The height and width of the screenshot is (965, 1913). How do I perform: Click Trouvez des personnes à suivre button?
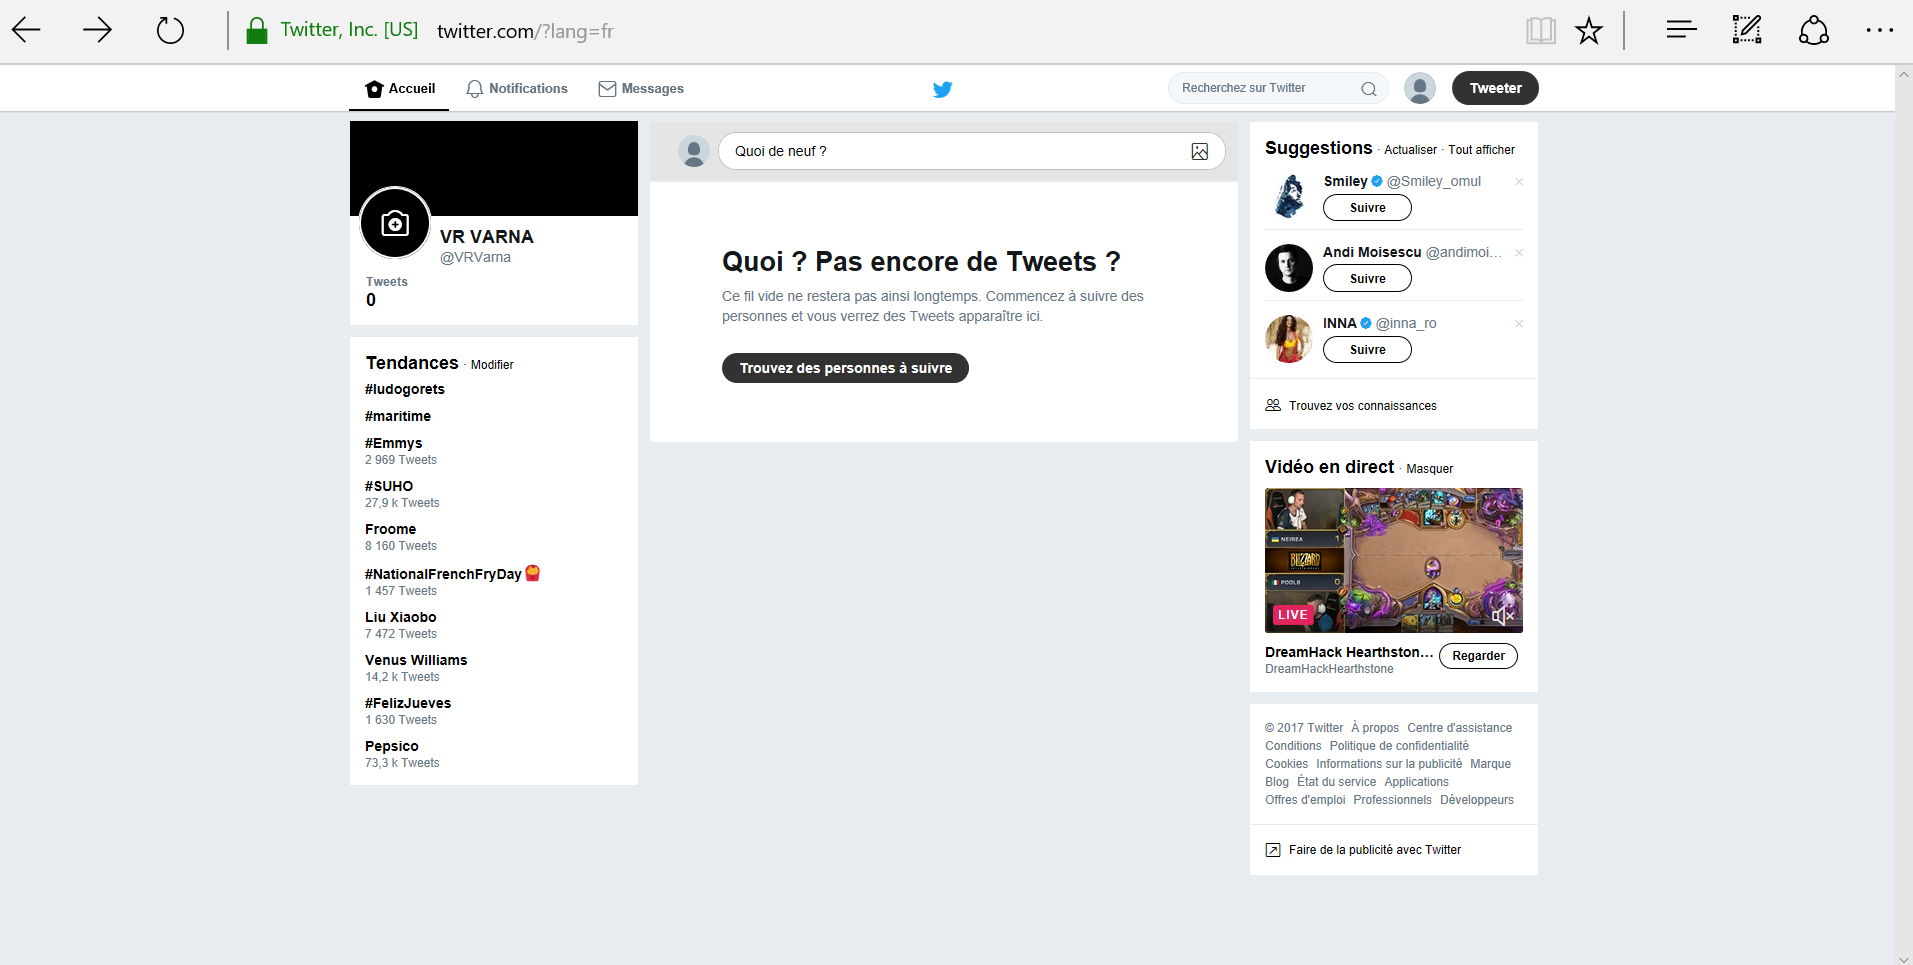pos(845,368)
